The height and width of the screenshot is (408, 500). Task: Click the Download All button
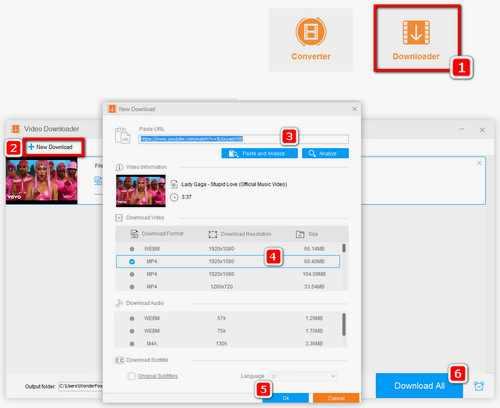click(419, 386)
